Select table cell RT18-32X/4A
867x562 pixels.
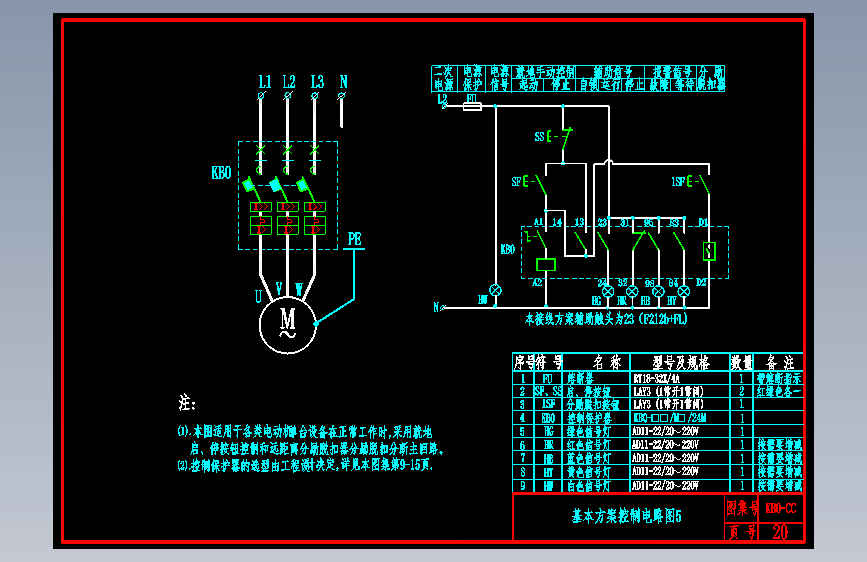[656, 379]
